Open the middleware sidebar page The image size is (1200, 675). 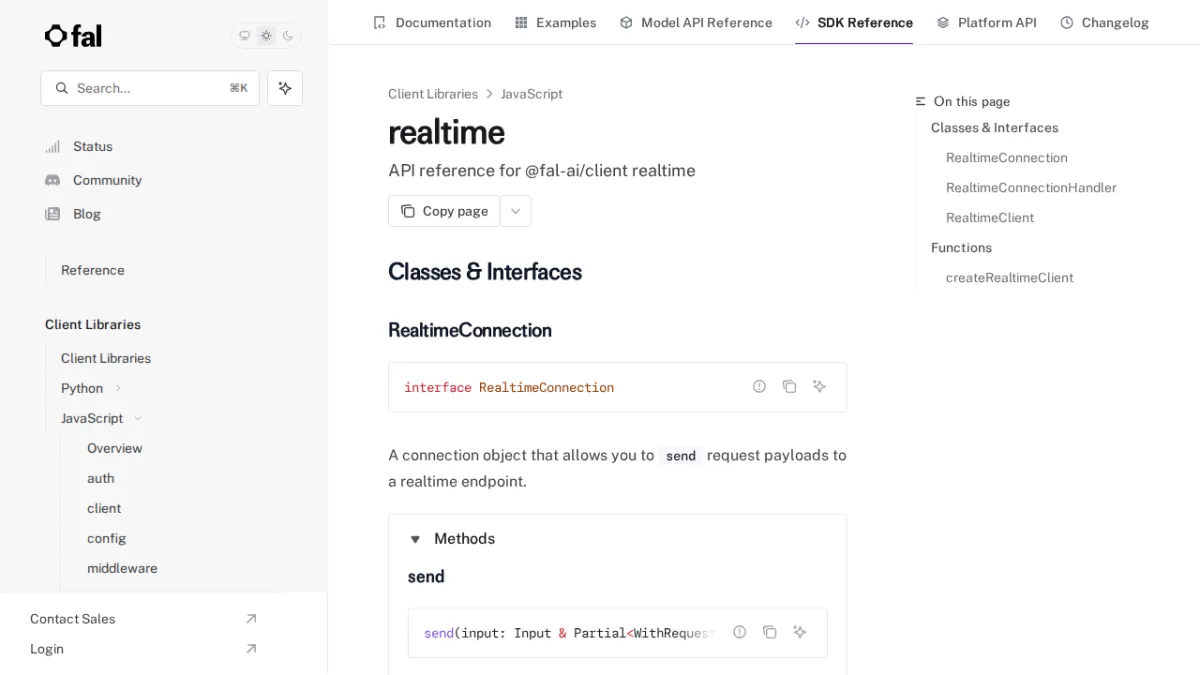coord(122,568)
